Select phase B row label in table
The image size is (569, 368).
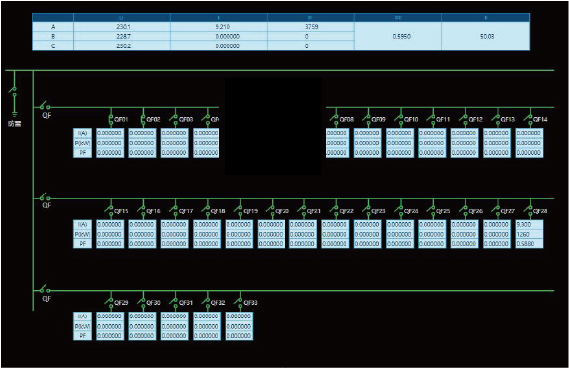point(53,36)
